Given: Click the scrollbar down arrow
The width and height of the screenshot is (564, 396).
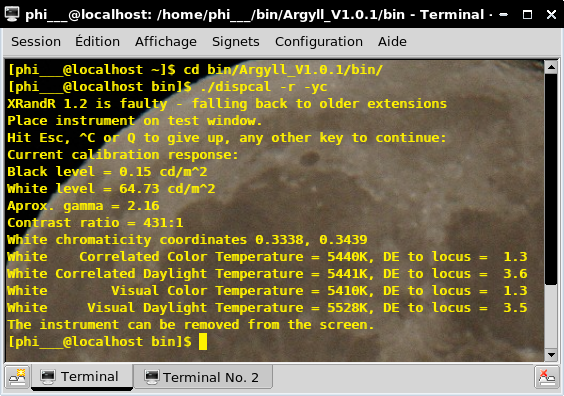Looking at the screenshot, I should tap(551, 355).
